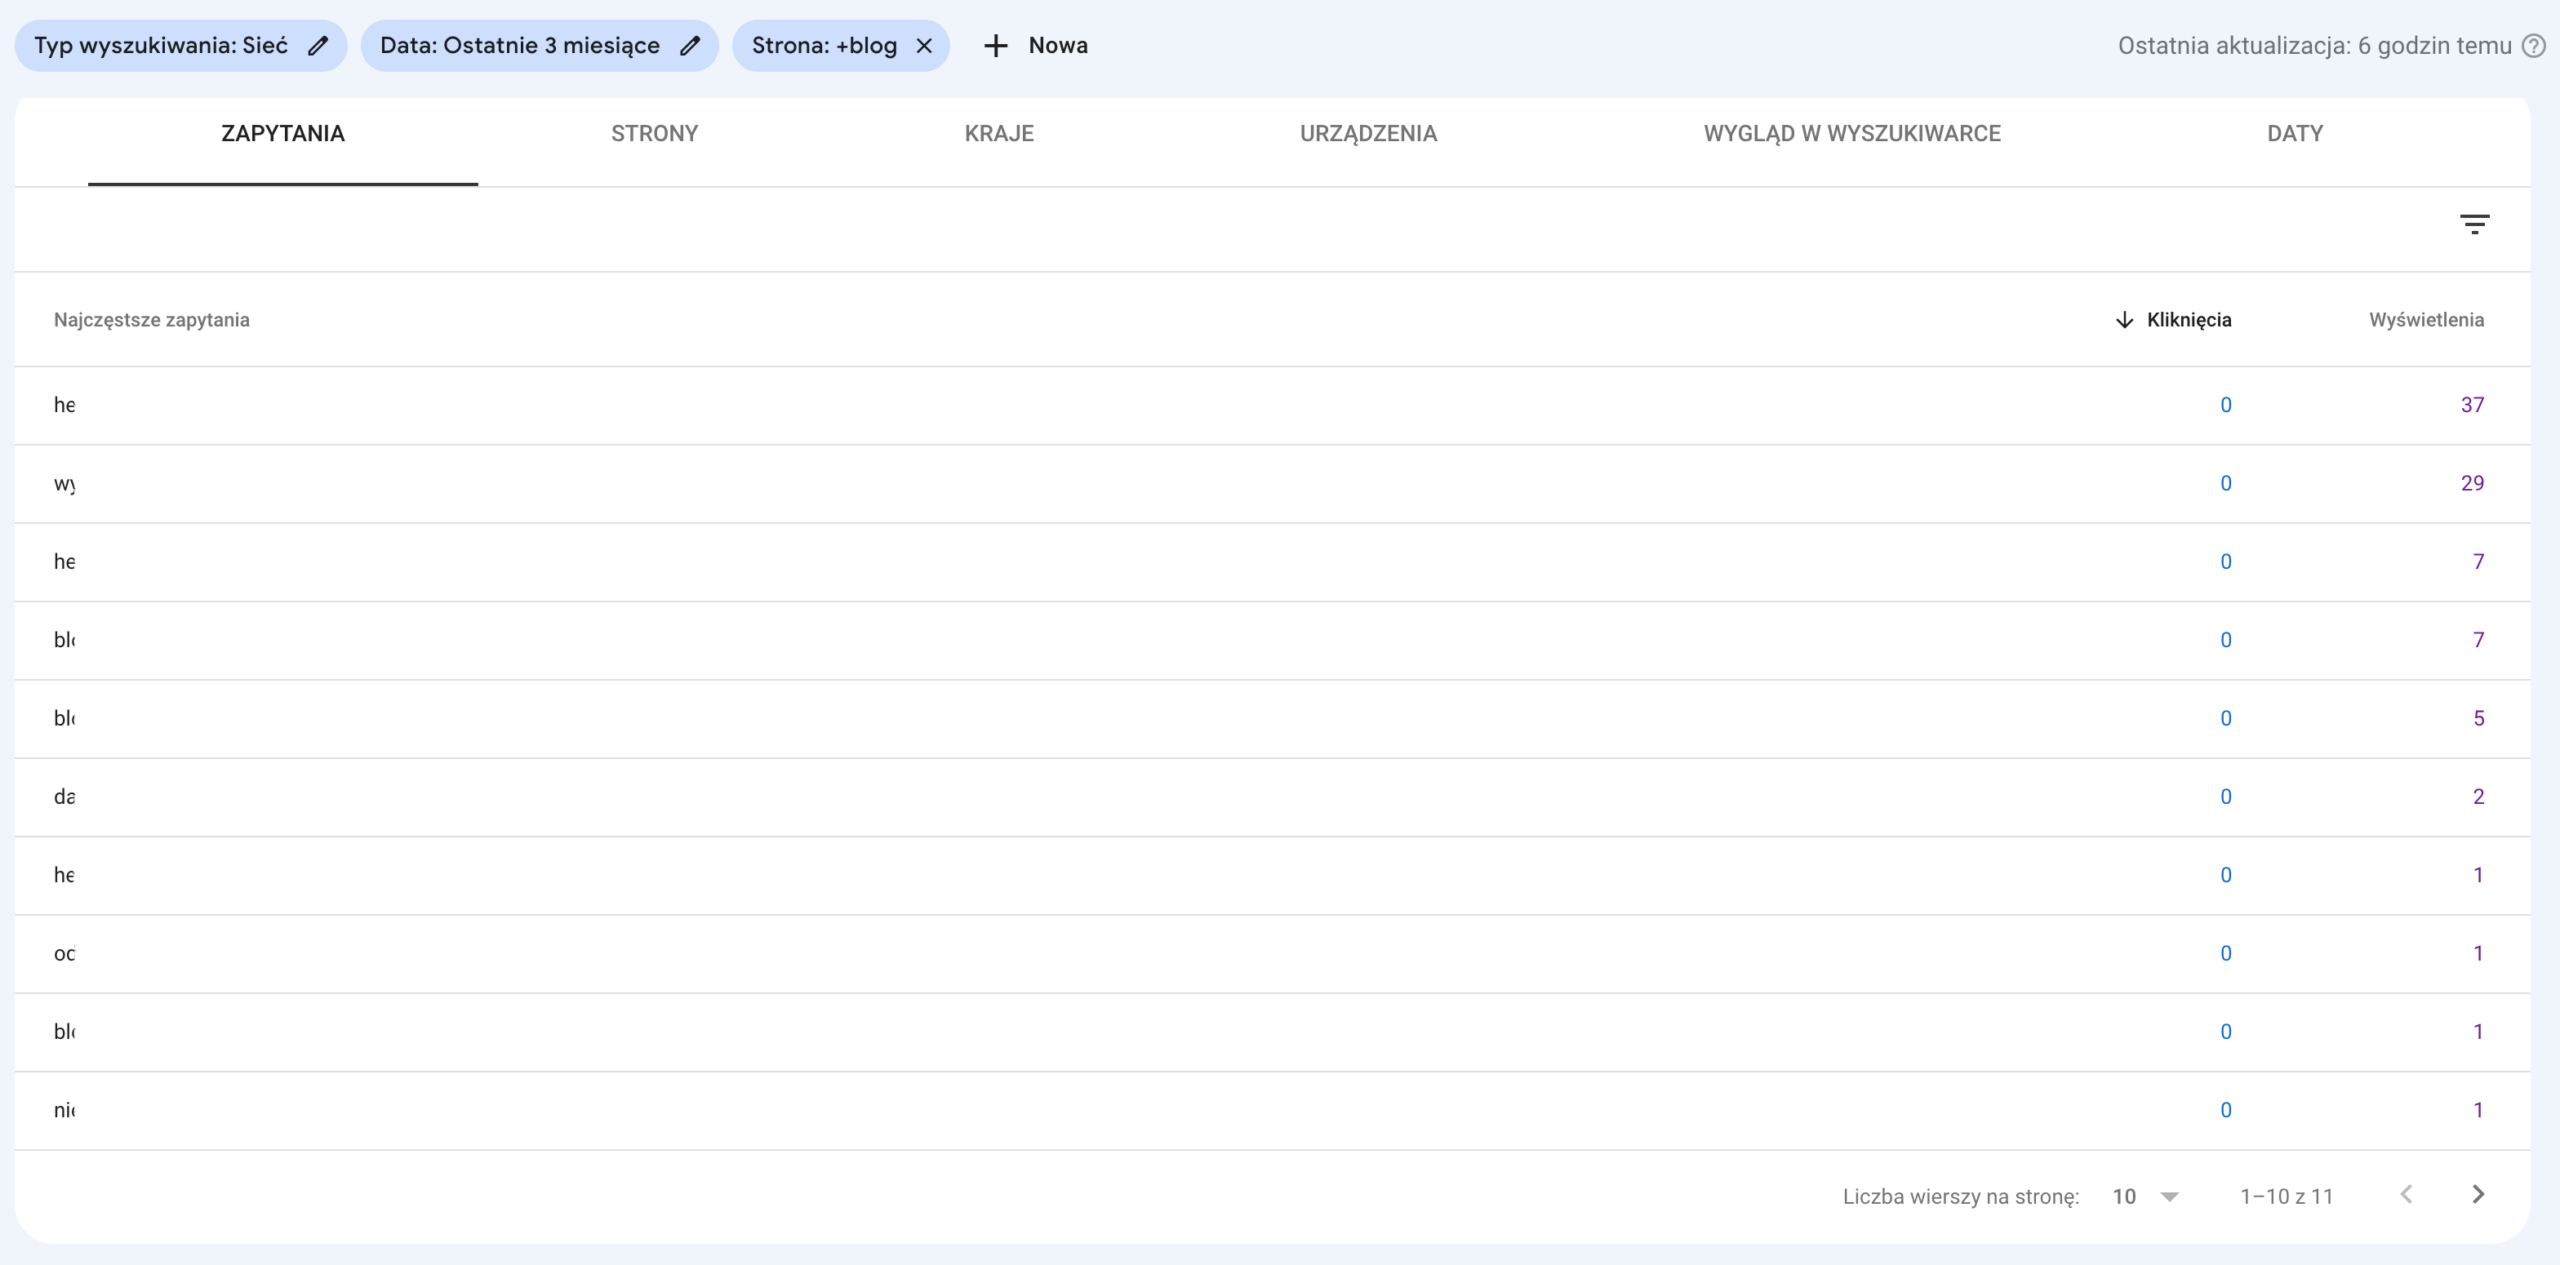
Task: Add a new filter with Nowa
Action: (1036, 46)
